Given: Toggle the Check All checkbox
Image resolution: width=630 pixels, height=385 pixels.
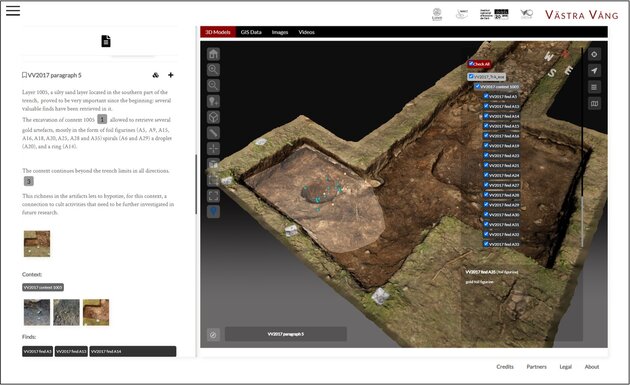Looking at the screenshot, I should click(x=470, y=63).
